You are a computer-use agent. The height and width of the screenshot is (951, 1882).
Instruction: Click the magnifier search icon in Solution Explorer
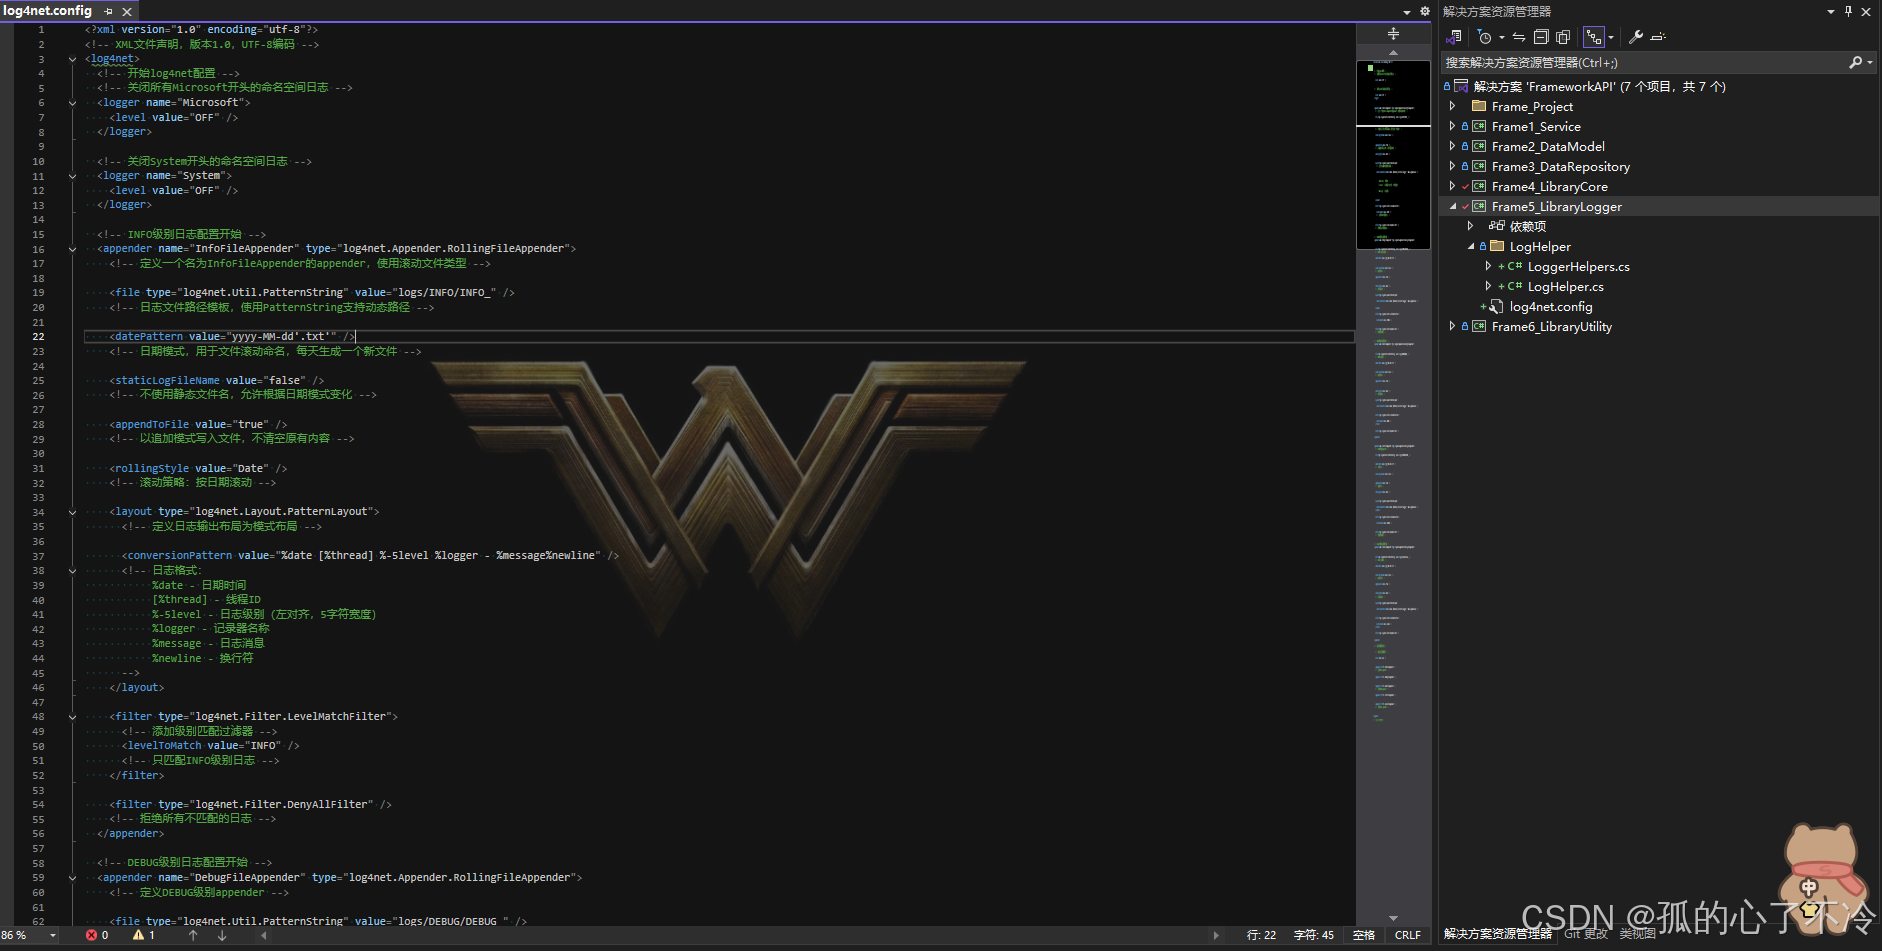(1856, 62)
